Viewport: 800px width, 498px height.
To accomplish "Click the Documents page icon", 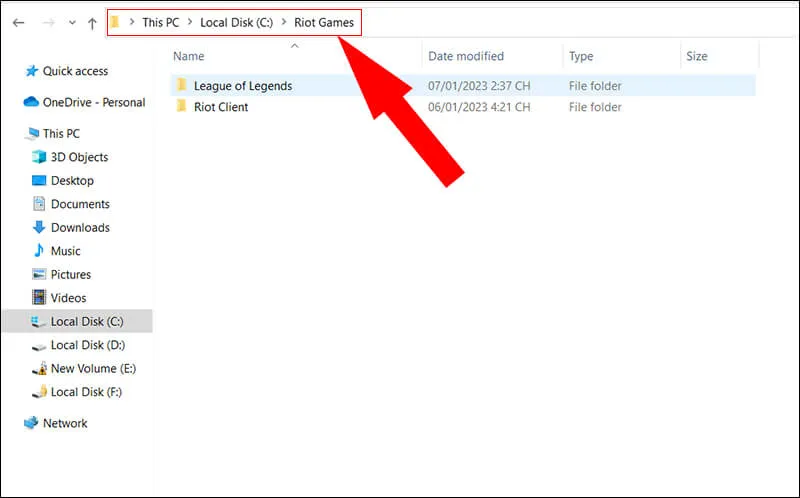I will point(39,204).
